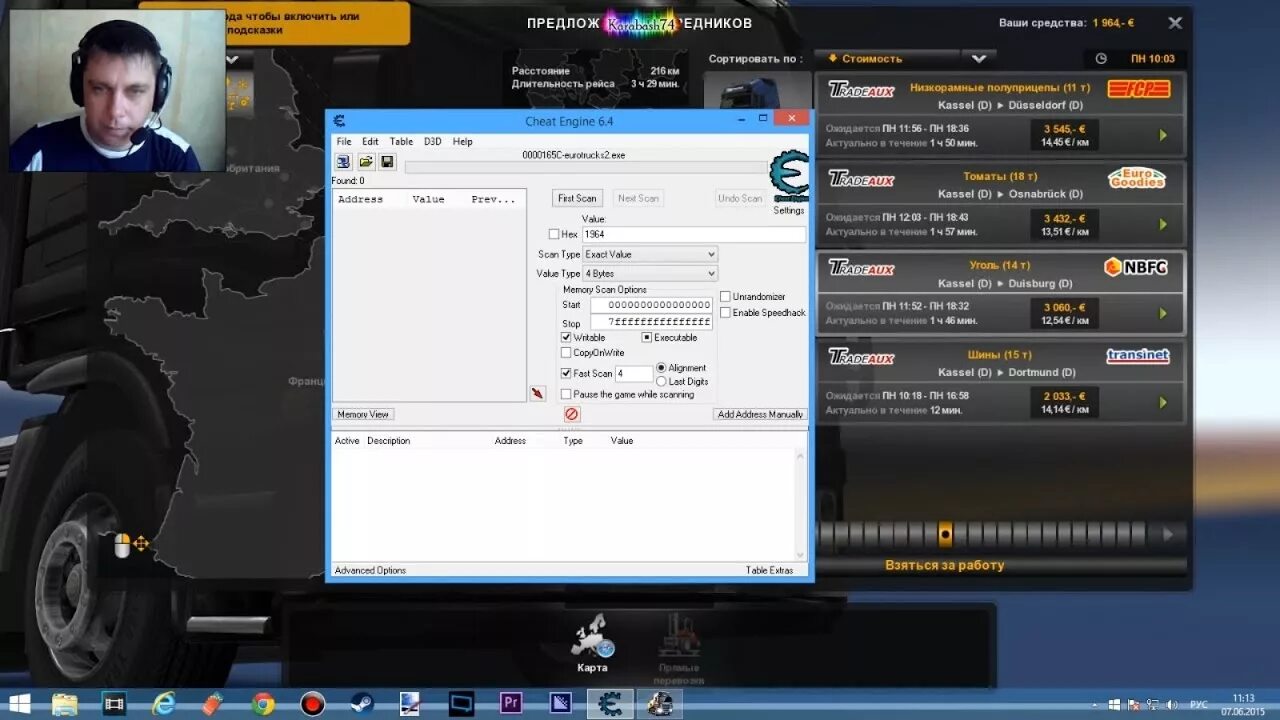The height and width of the screenshot is (720, 1280).
Task: Click the Fast Scan alignment field with 4
Action: click(x=634, y=373)
